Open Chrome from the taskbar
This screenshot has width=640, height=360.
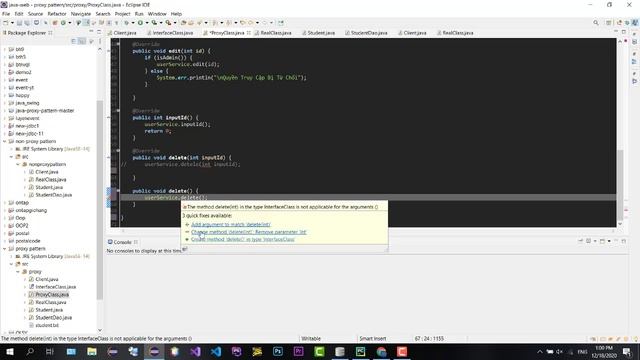click(381, 351)
